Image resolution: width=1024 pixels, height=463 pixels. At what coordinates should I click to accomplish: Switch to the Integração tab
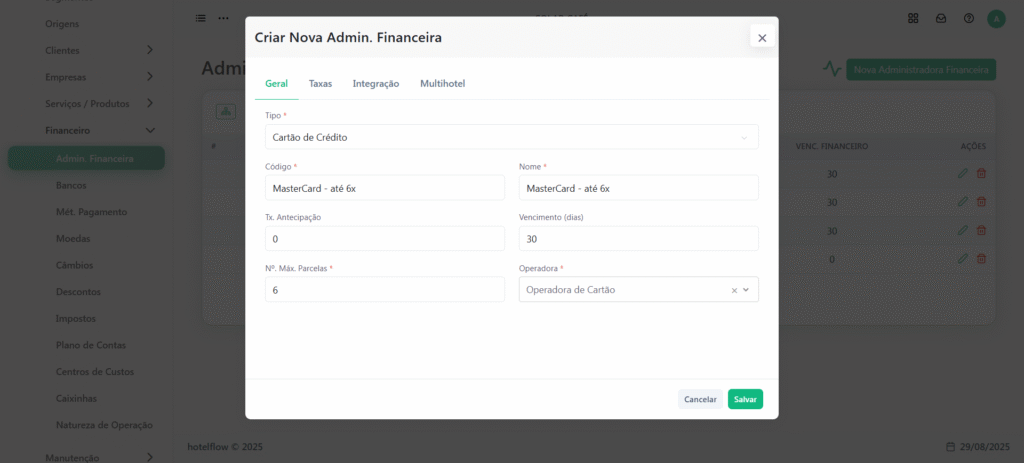376,84
